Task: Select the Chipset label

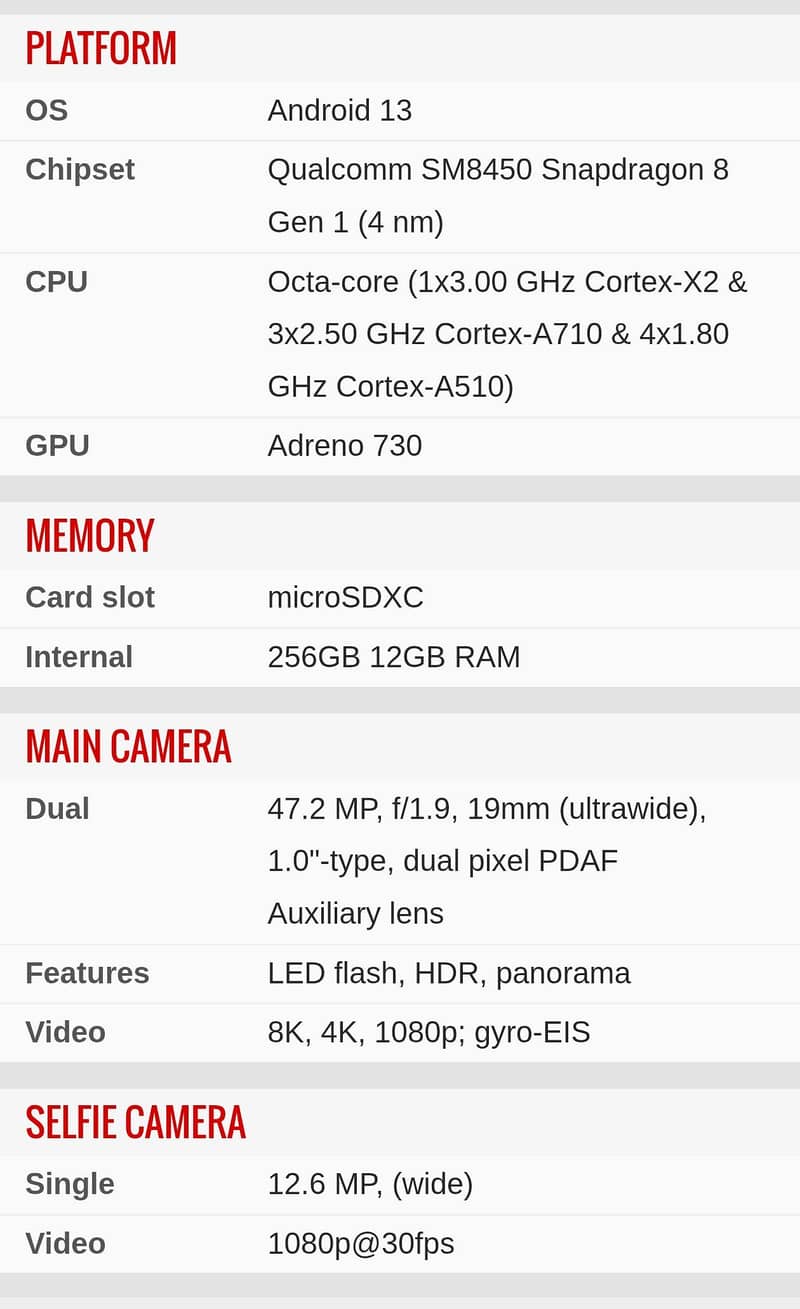Action: pos(80,170)
